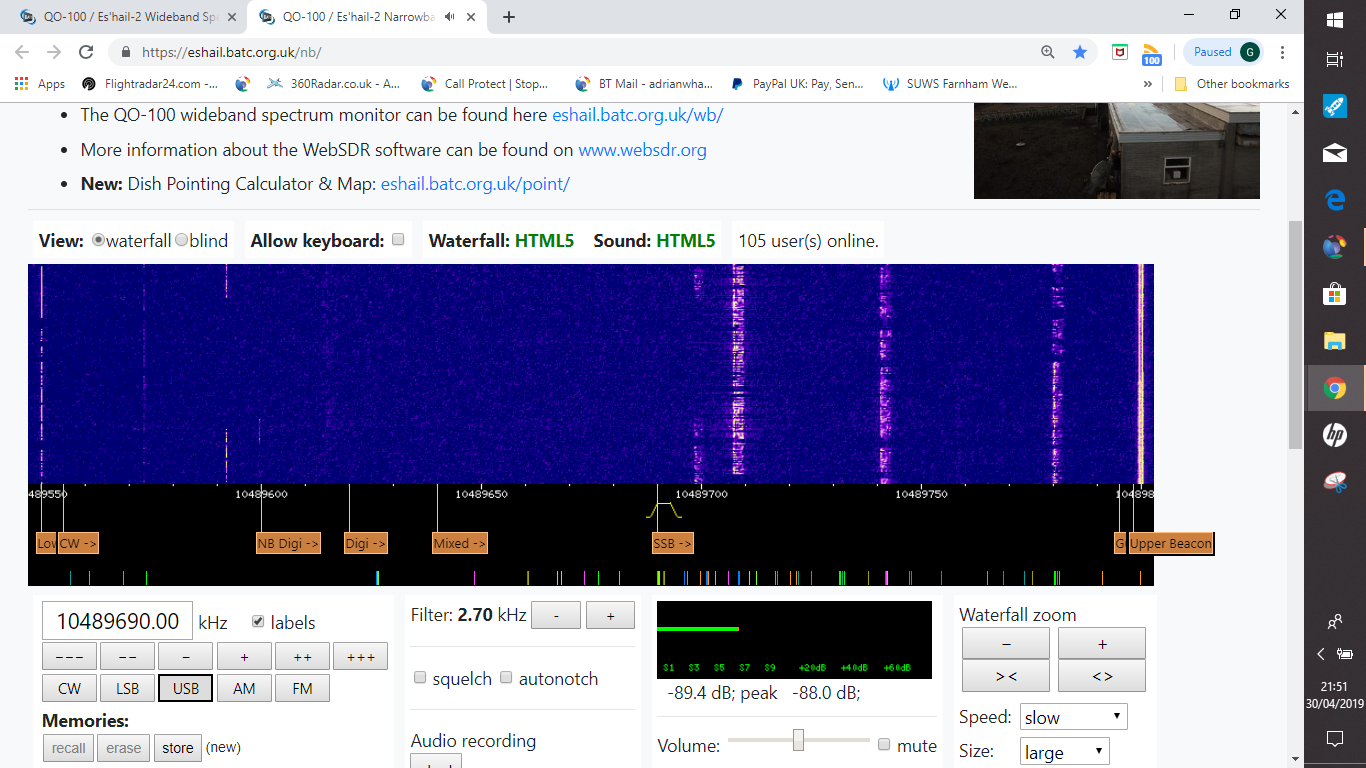Click the bookmark star icon
Viewport: 1366px width, 768px height.
tap(1080, 52)
